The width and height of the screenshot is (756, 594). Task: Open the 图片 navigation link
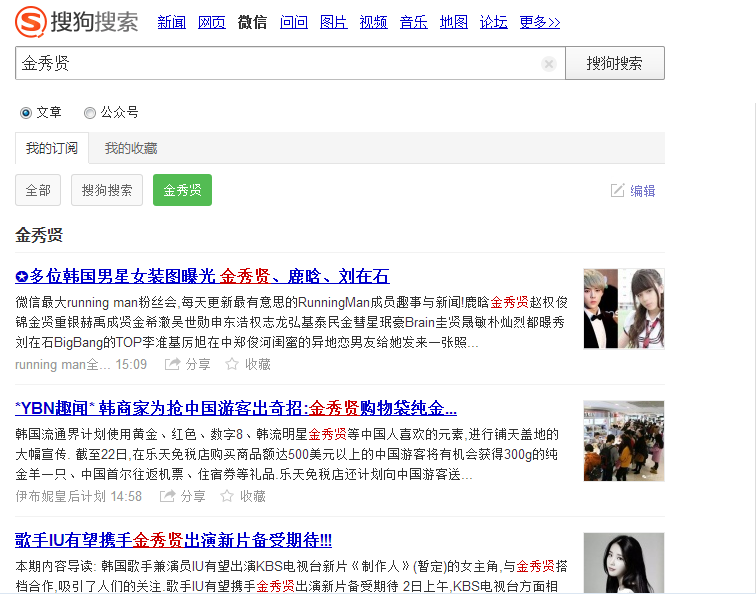pyautogui.click(x=334, y=22)
